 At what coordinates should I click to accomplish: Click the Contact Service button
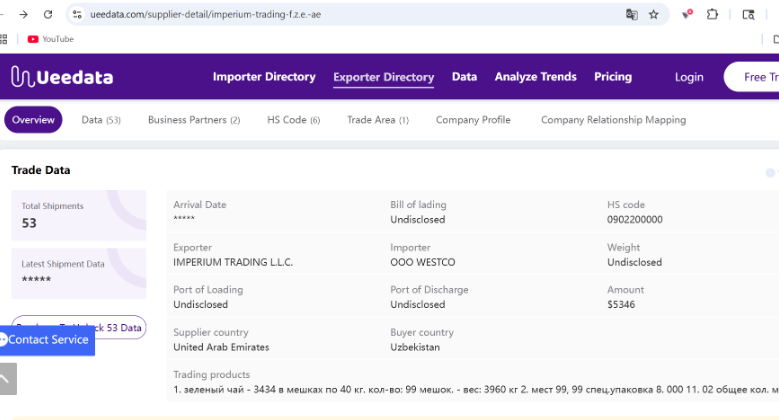click(47, 339)
